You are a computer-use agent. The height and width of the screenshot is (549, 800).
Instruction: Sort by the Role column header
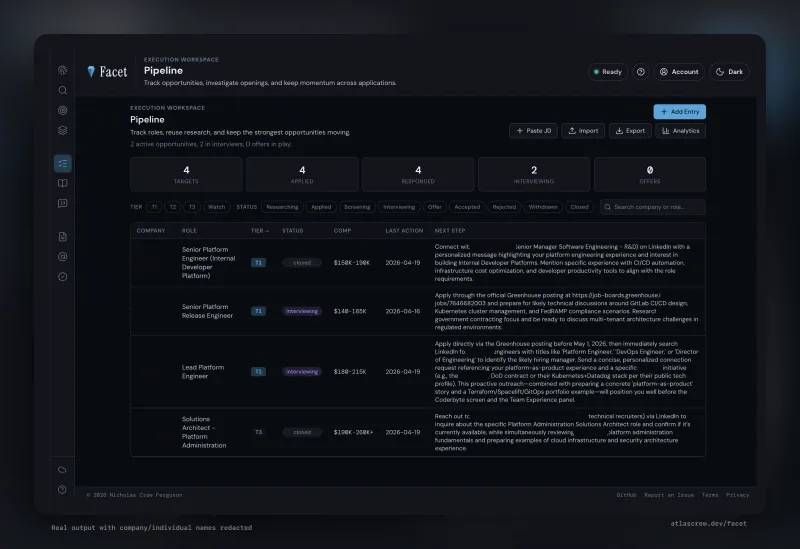click(189, 231)
